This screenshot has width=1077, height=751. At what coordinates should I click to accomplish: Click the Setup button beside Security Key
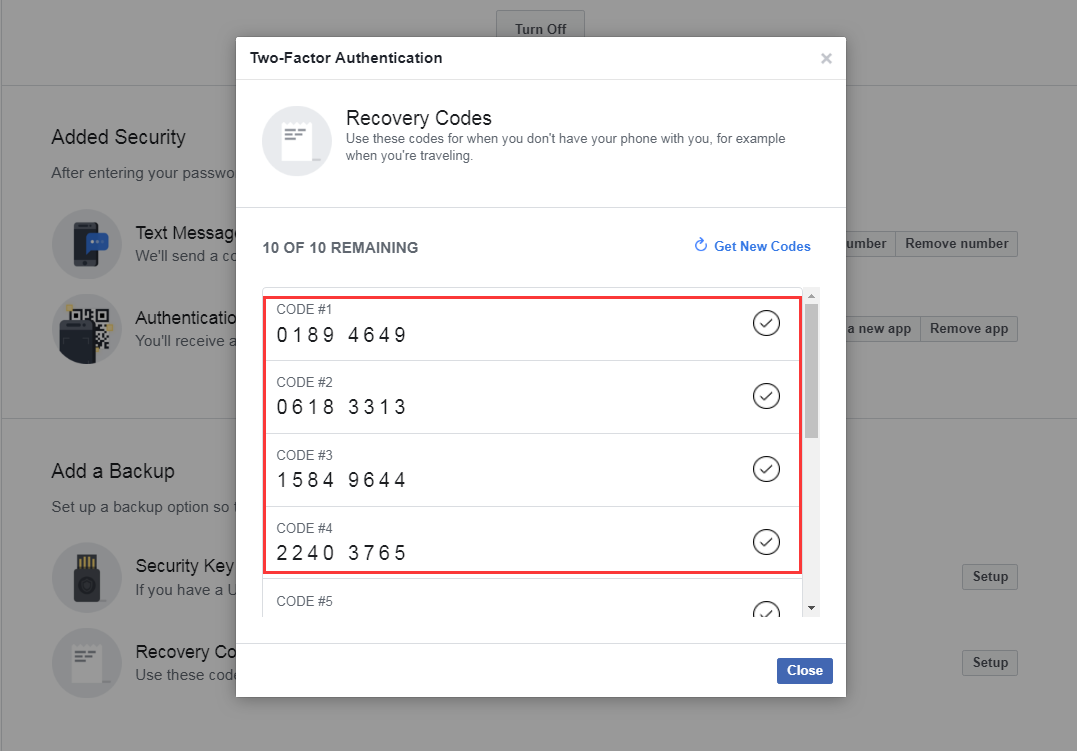pos(989,576)
